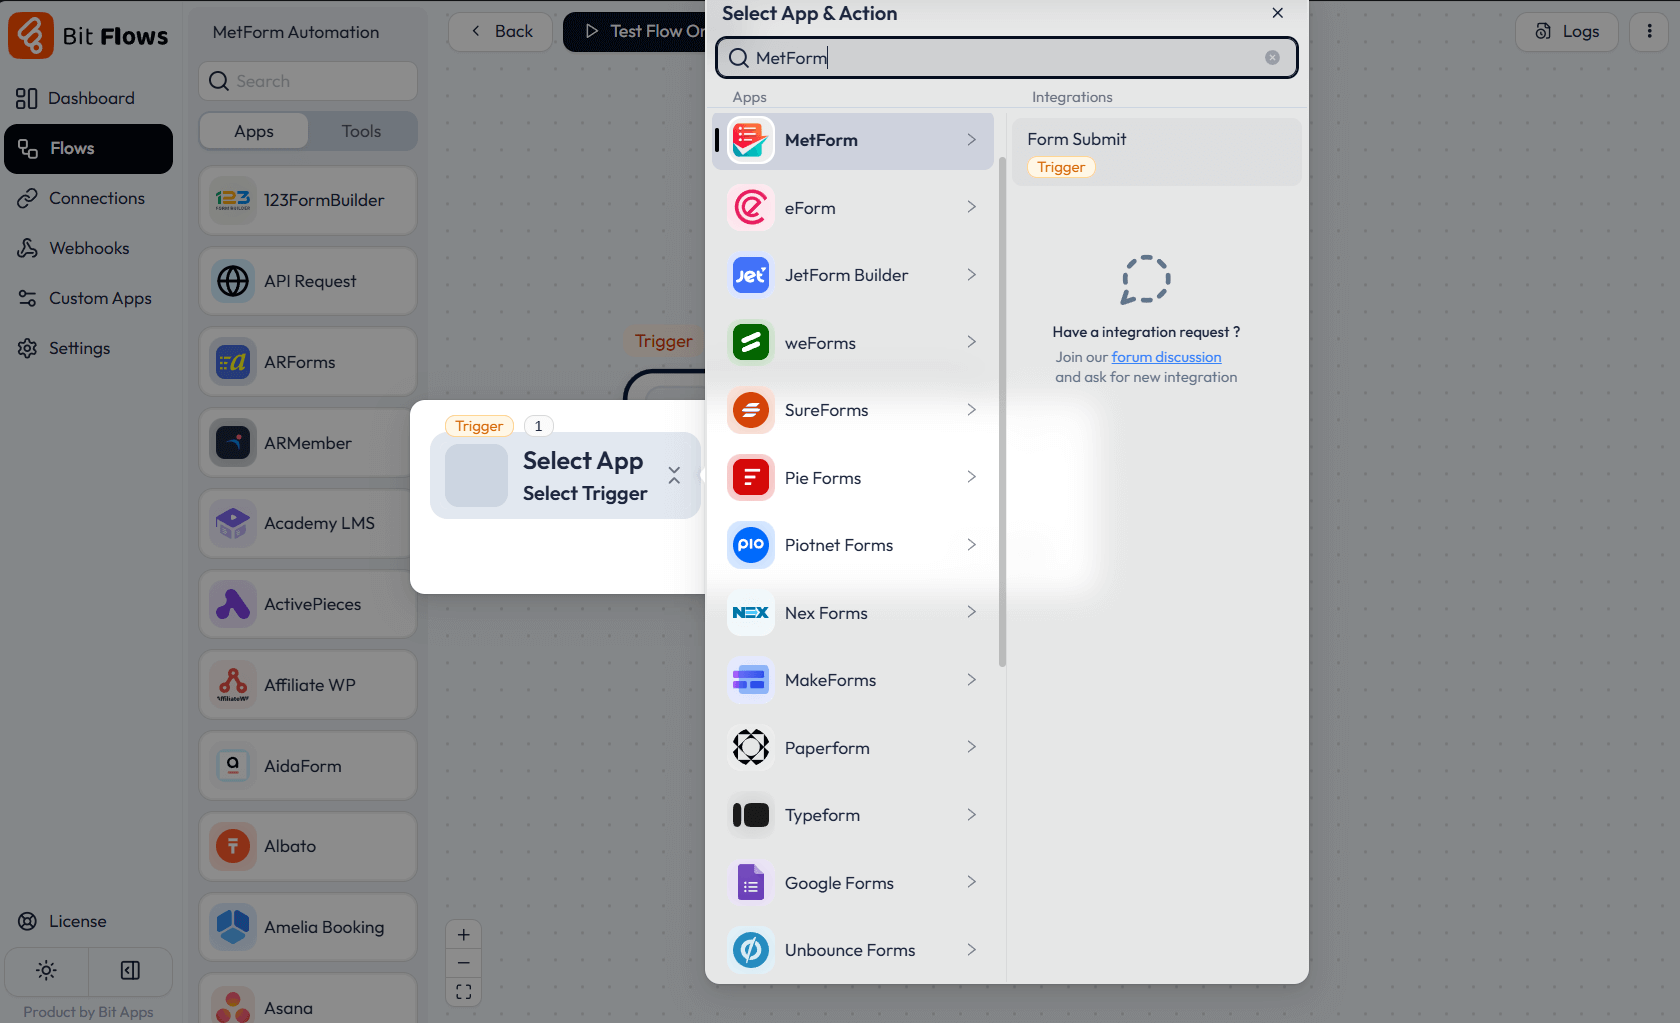Click the eForm app icon
Image resolution: width=1680 pixels, height=1023 pixels.
pyautogui.click(x=750, y=208)
